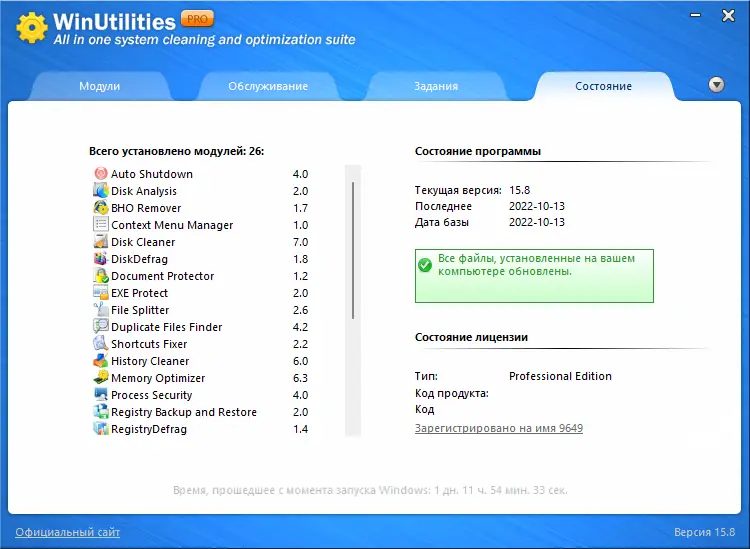Click the Disk Analysis text label
This screenshot has width=750, height=549.
144,191
